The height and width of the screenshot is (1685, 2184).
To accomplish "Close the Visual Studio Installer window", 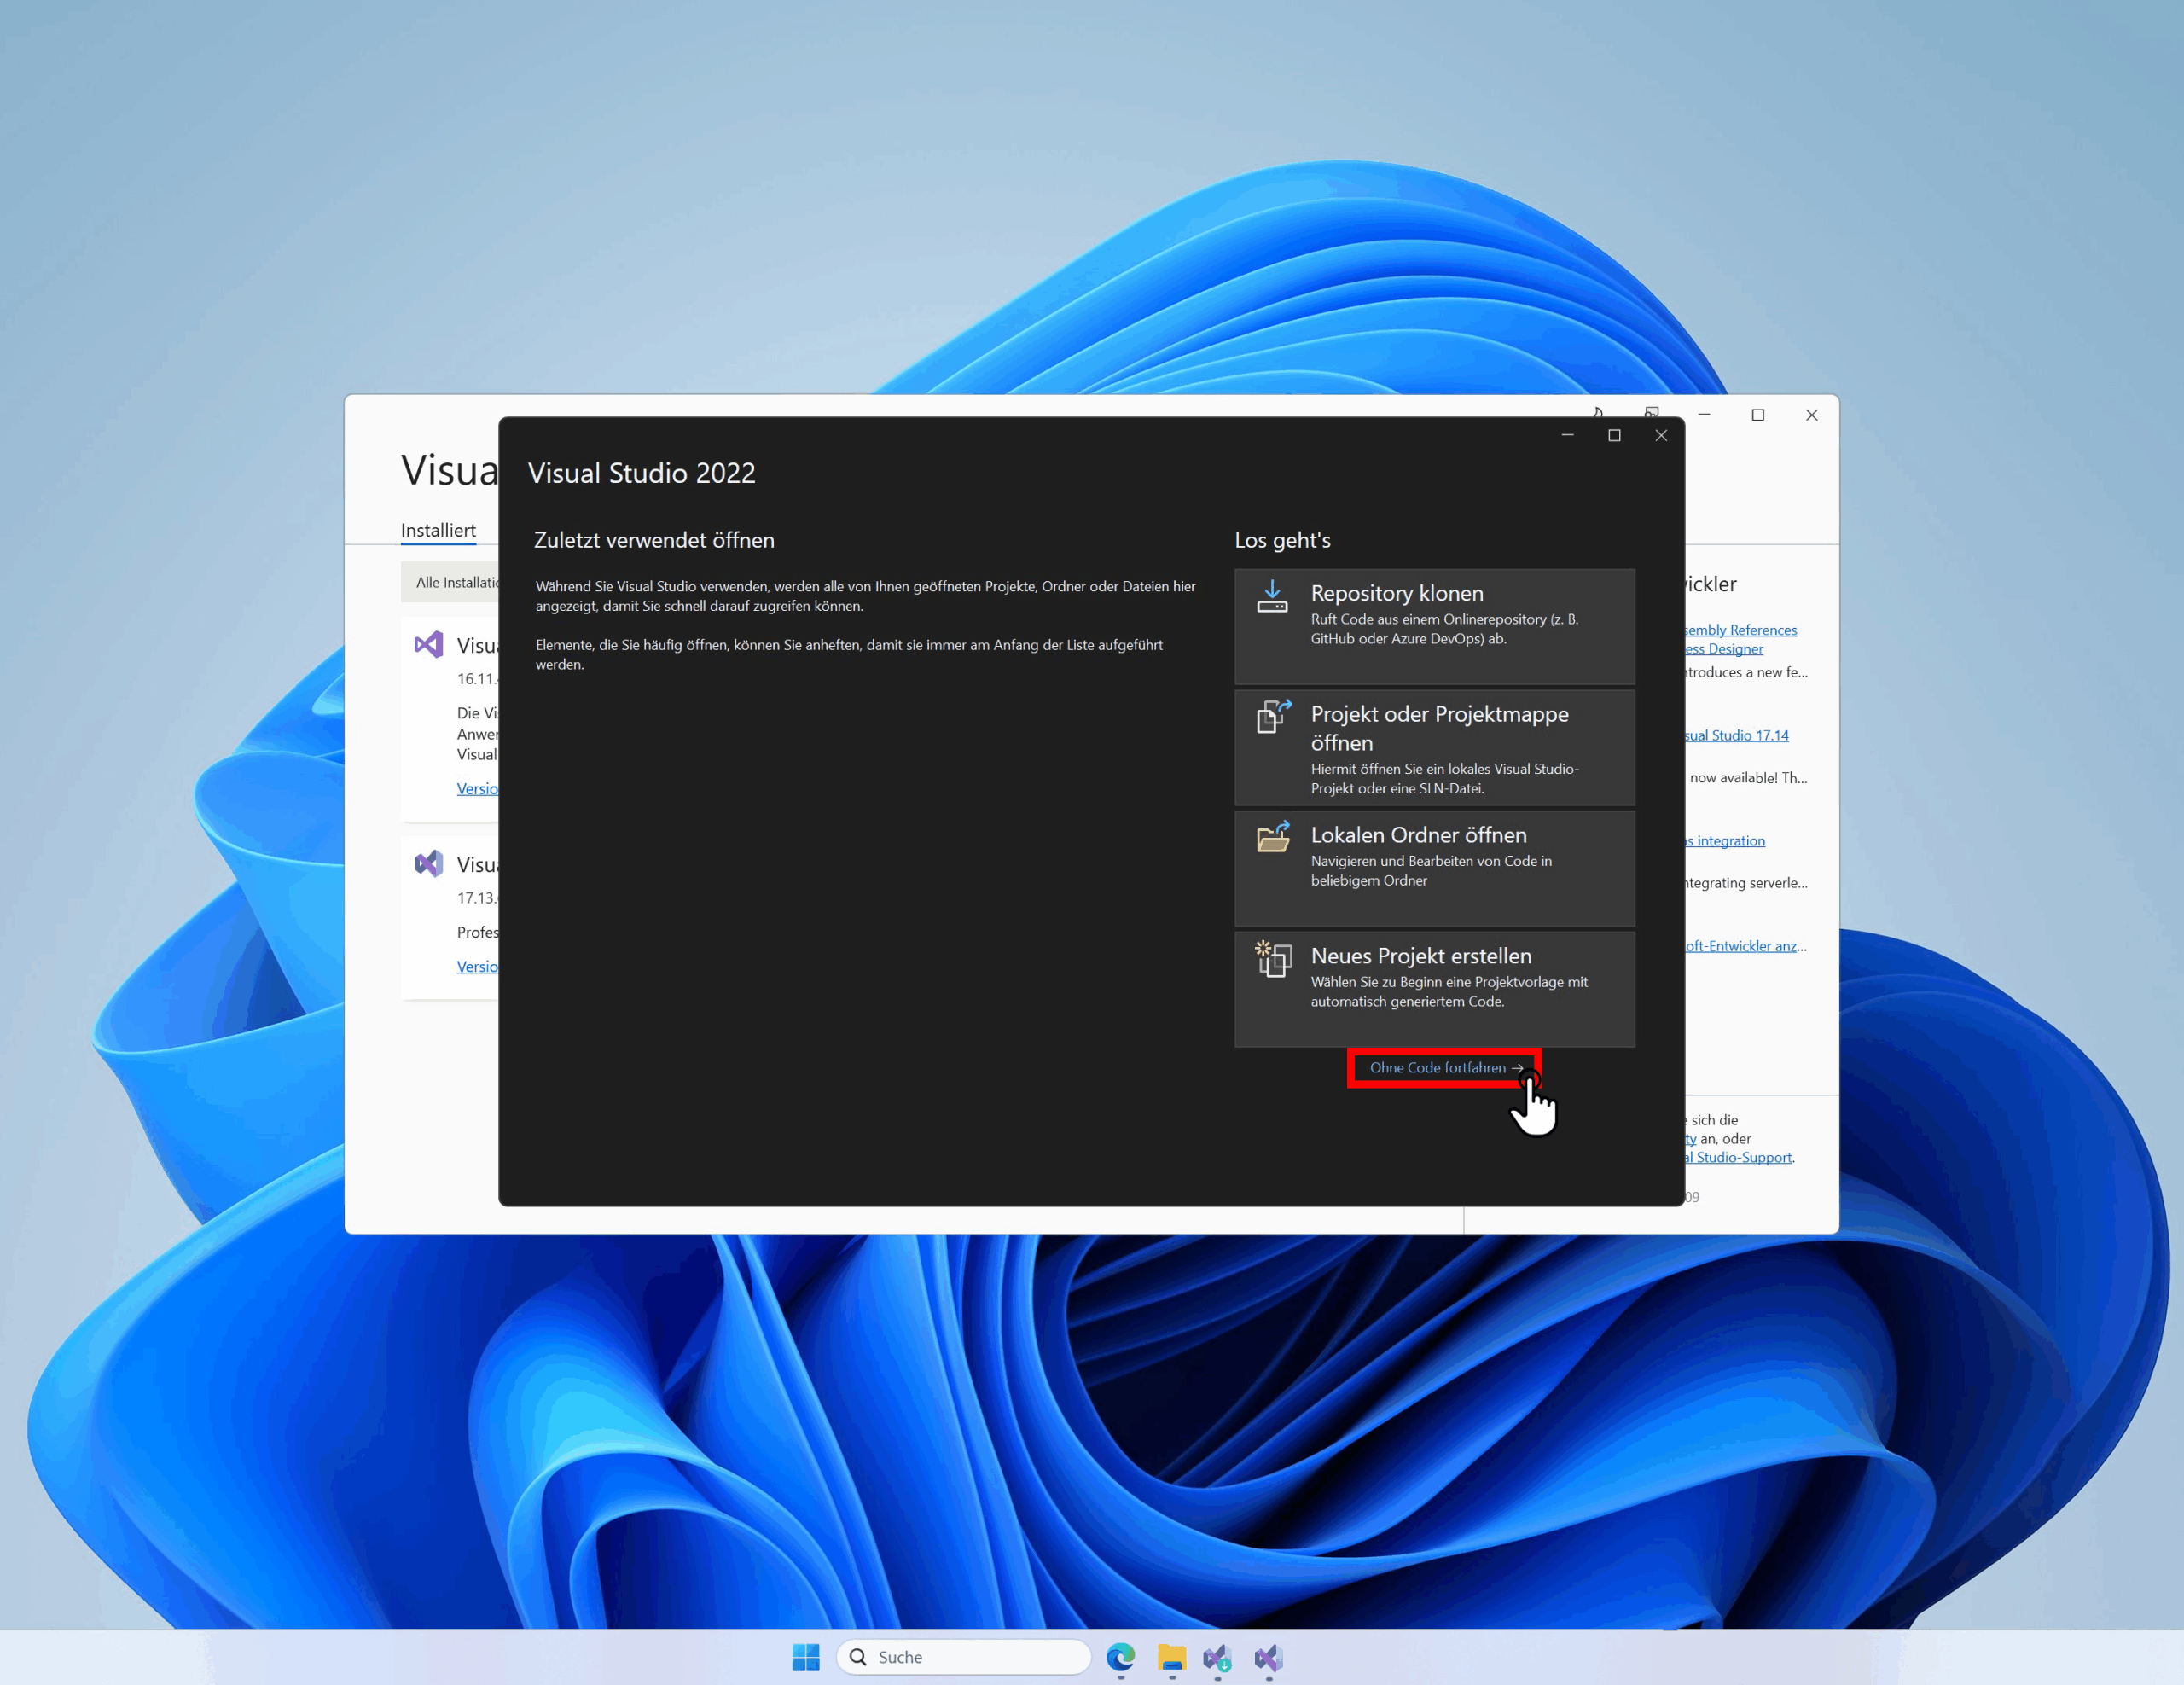I will point(1811,415).
